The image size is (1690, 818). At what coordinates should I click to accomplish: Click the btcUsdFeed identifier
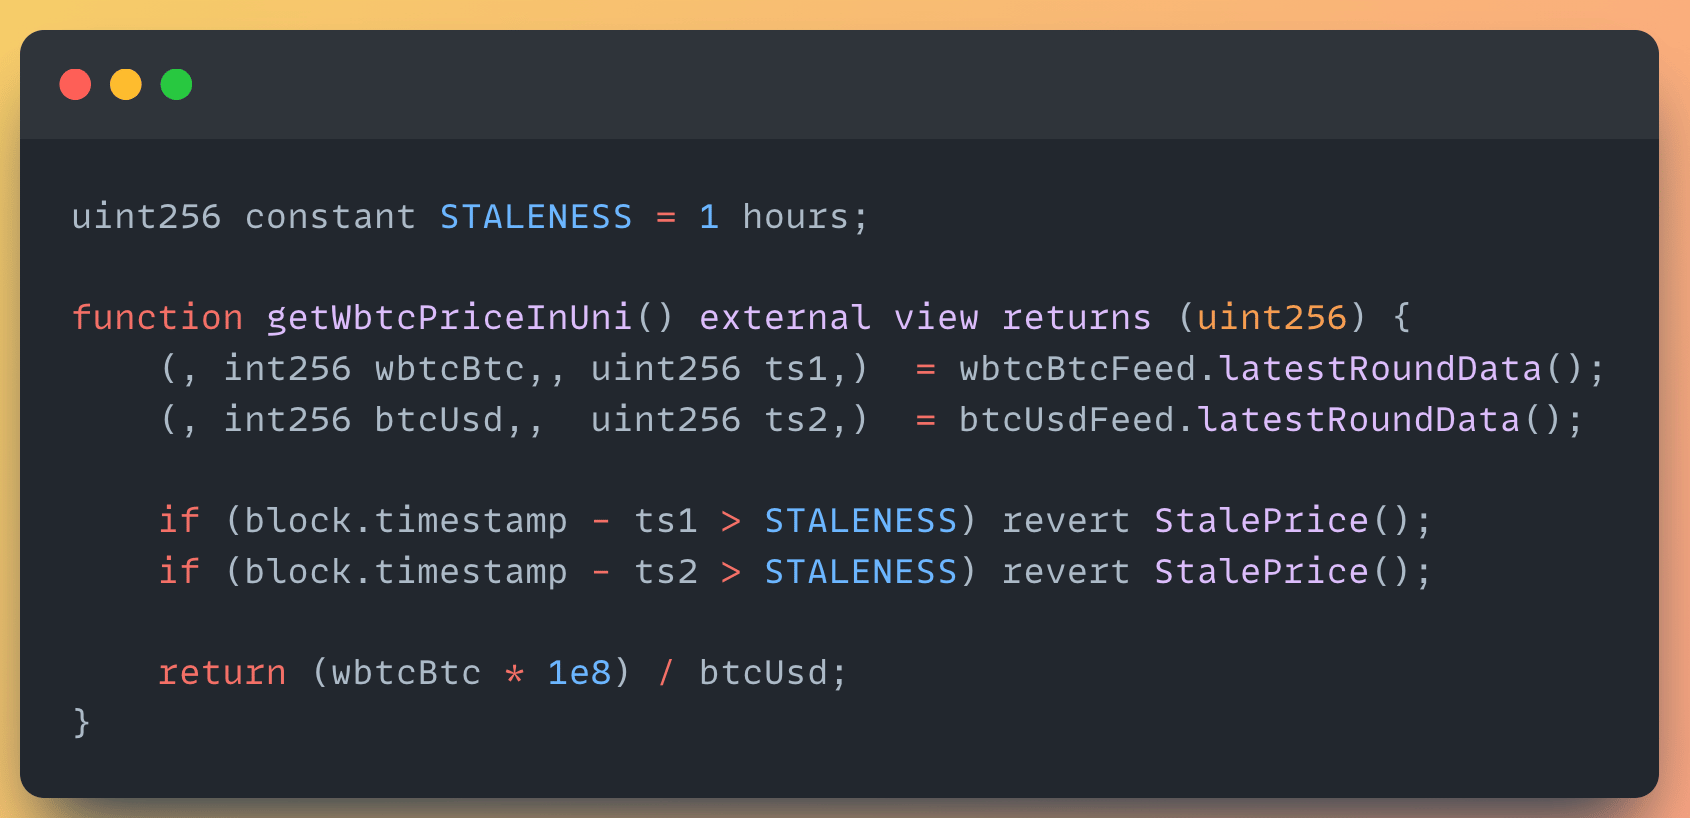[1066, 420]
